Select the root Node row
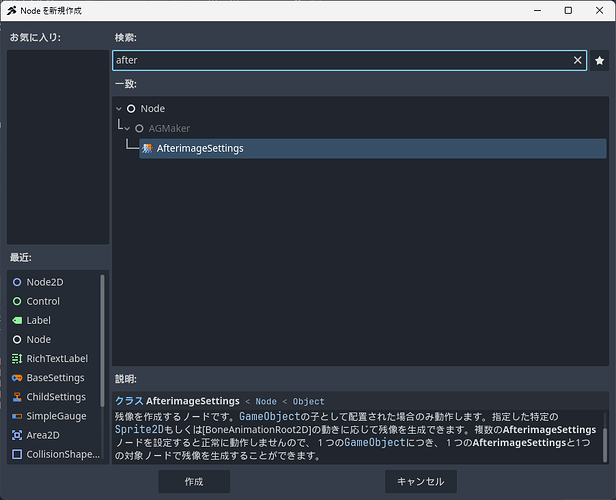 tap(153, 109)
